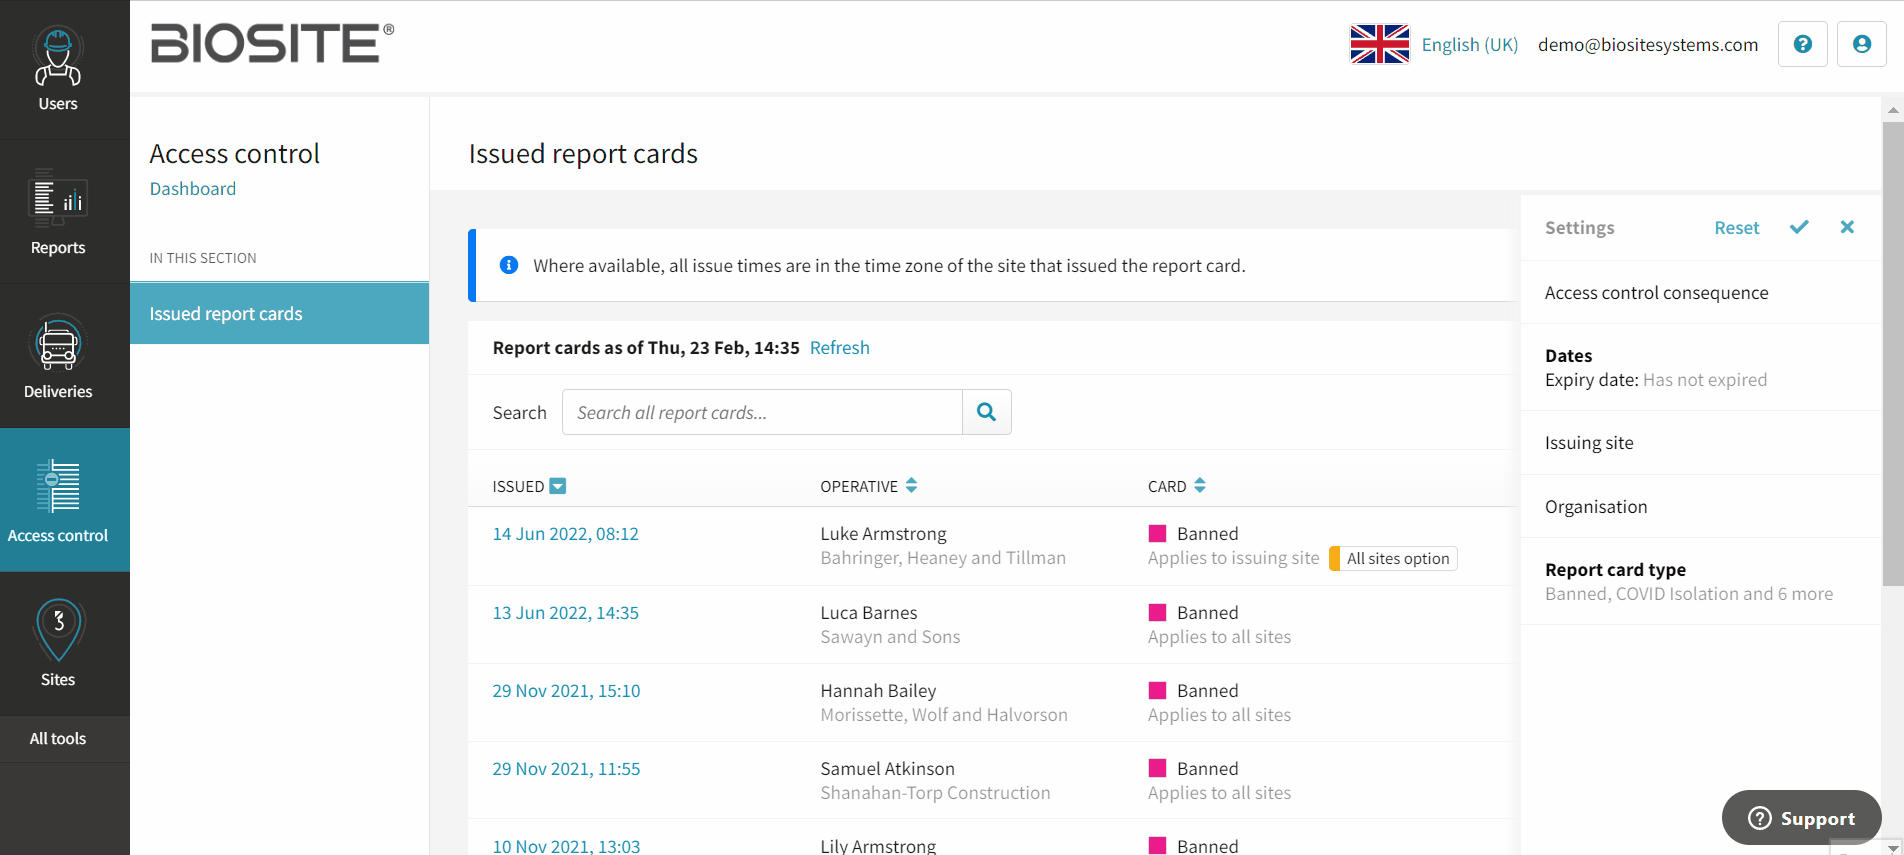Open the user account profile icon

(x=1861, y=44)
